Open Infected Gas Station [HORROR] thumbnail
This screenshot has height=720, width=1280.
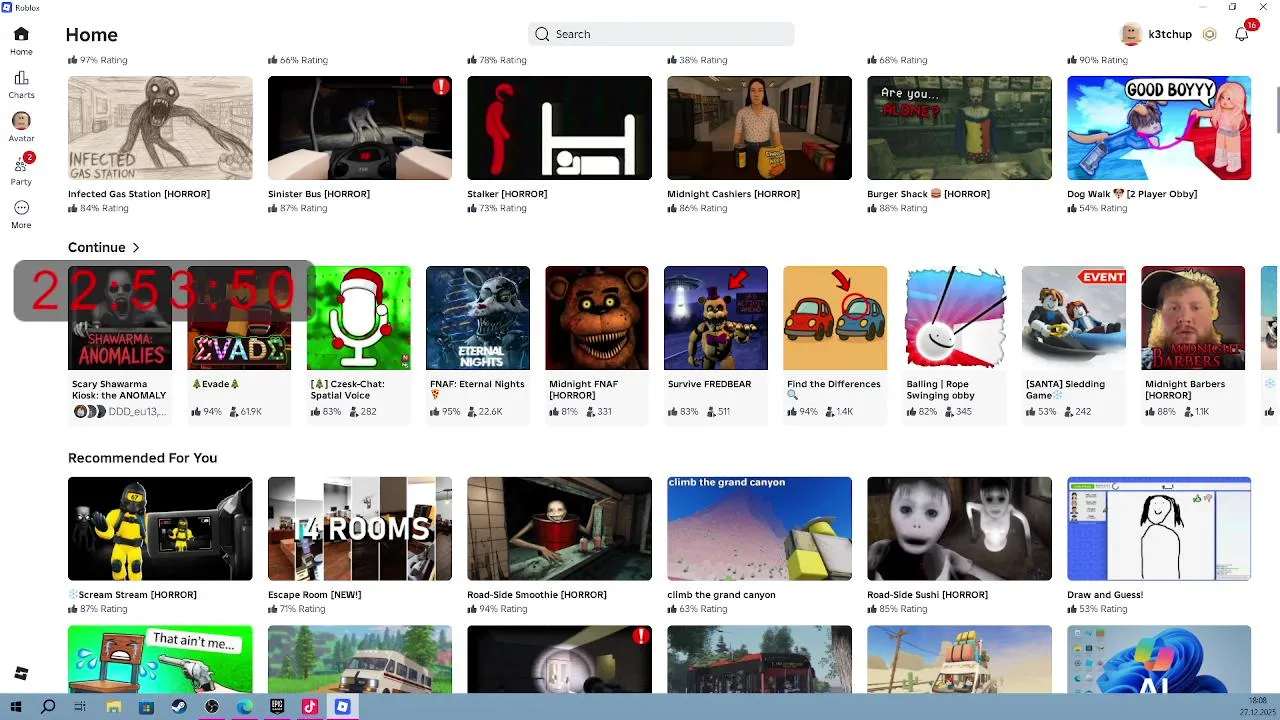point(160,128)
